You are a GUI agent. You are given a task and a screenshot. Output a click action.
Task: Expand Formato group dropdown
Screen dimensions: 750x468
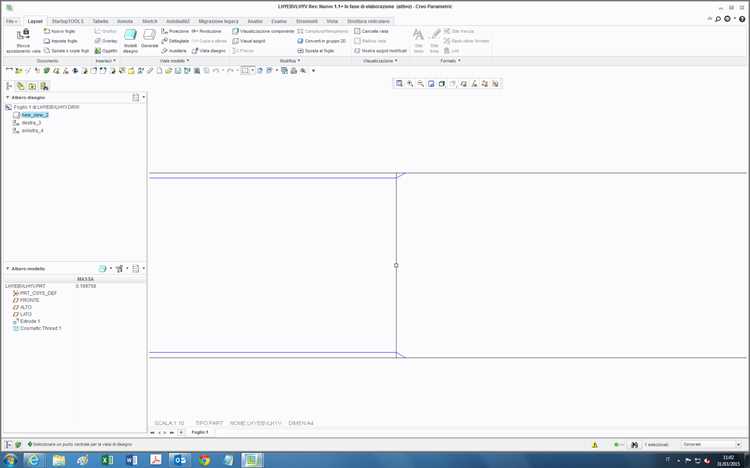[450, 61]
